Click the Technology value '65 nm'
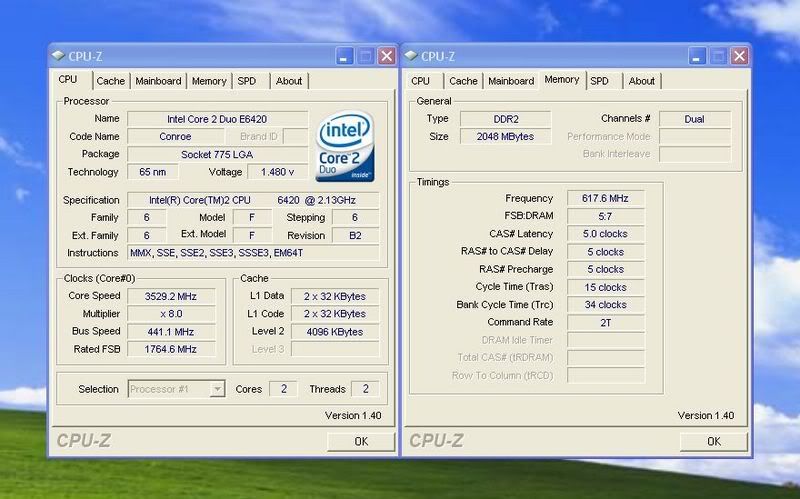Image resolution: width=800 pixels, height=499 pixels. (x=153, y=172)
